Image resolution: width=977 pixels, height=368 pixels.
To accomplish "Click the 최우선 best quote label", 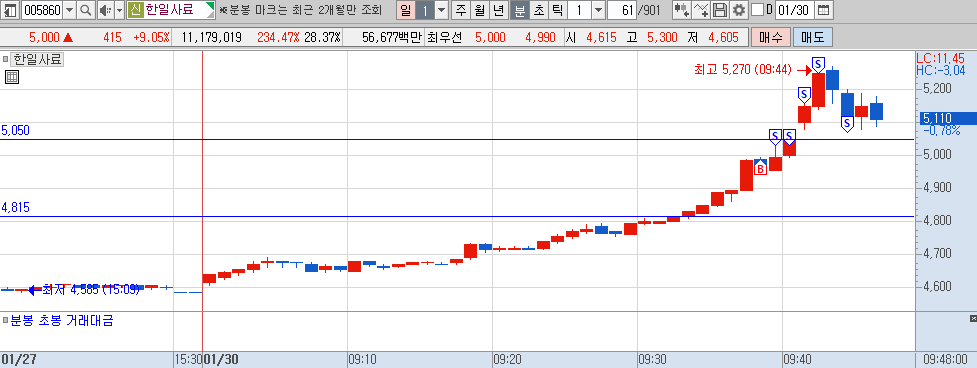I will point(445,38).
